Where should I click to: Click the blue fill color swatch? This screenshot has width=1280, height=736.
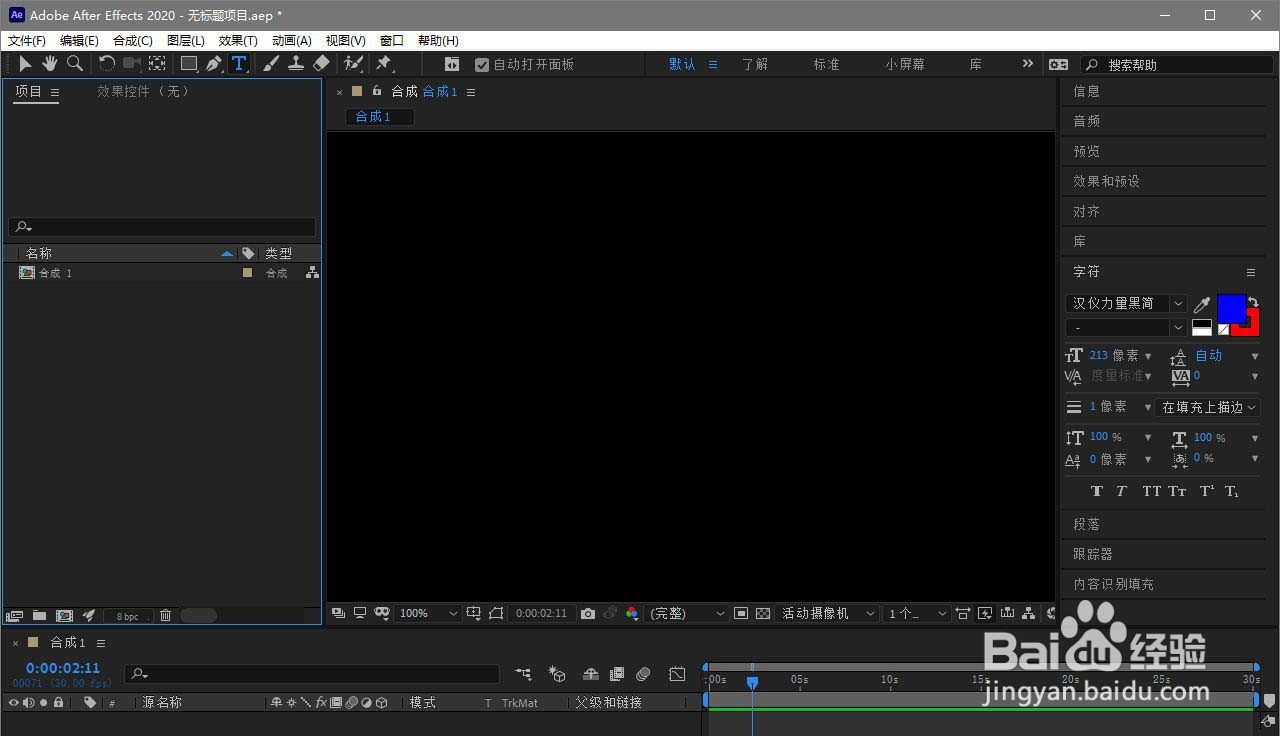pos(1231,307)
